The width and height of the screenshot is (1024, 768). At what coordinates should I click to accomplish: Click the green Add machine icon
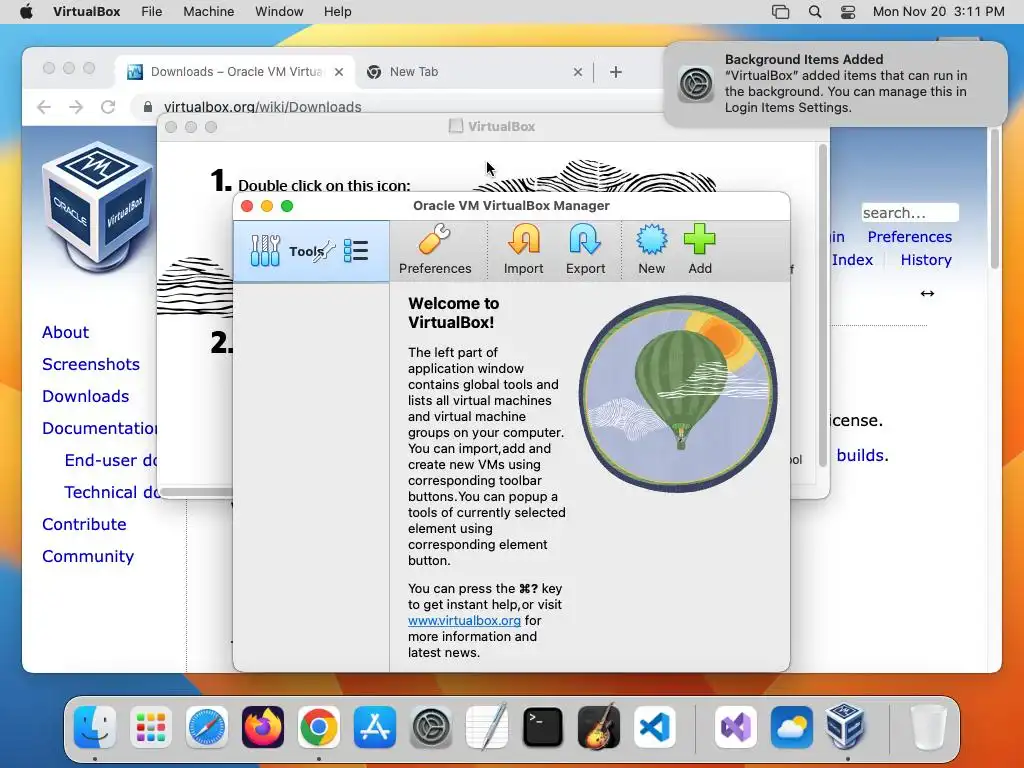click(x=699, y=249)
